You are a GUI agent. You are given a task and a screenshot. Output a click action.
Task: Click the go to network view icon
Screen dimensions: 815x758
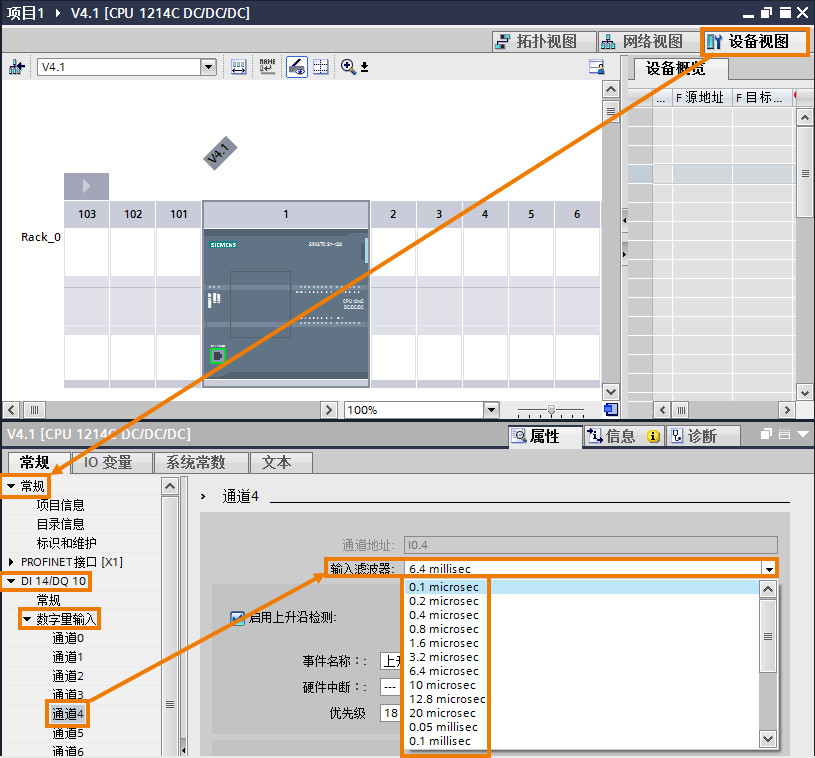pos(16,67)
